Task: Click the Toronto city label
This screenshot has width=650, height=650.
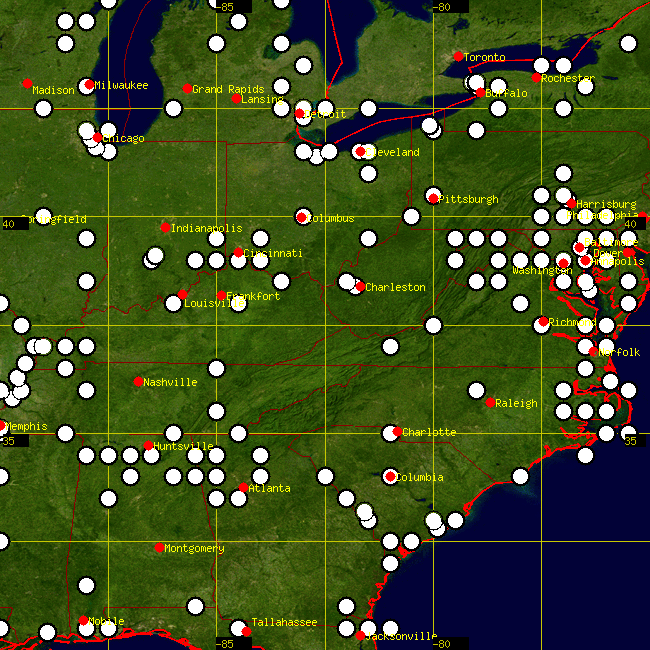Action: click(x=485, y=57)
